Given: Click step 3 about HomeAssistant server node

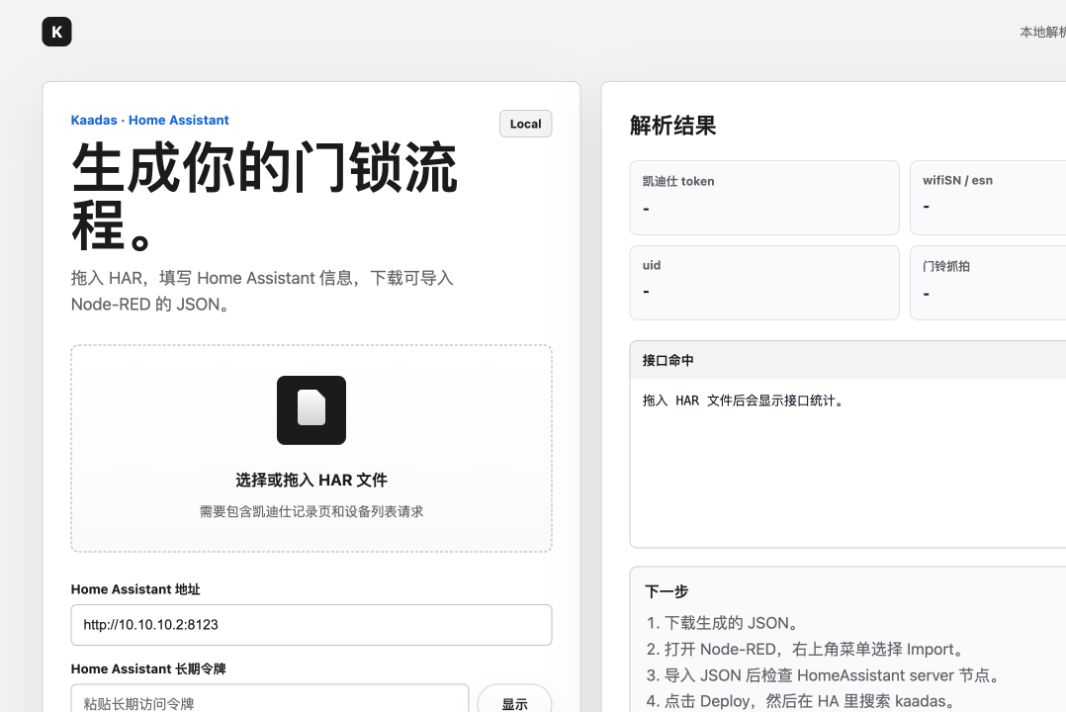Looking at the screenshot, I should click(x=823, y=675).
